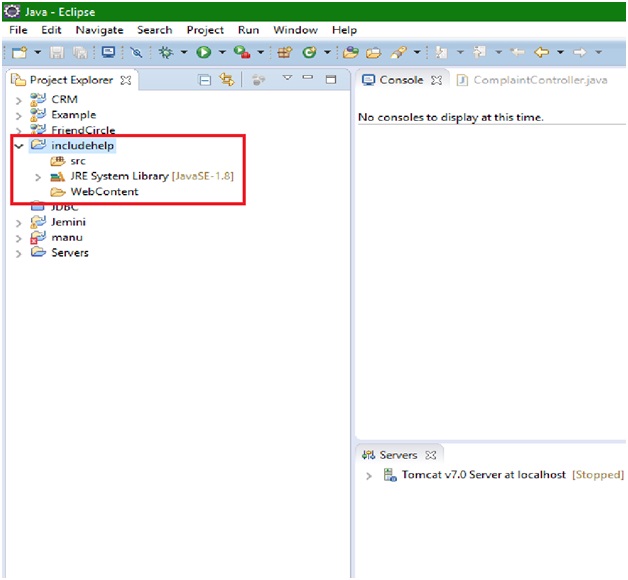Click the Tomcat v7.0 server icon

[x=390, y=475]
